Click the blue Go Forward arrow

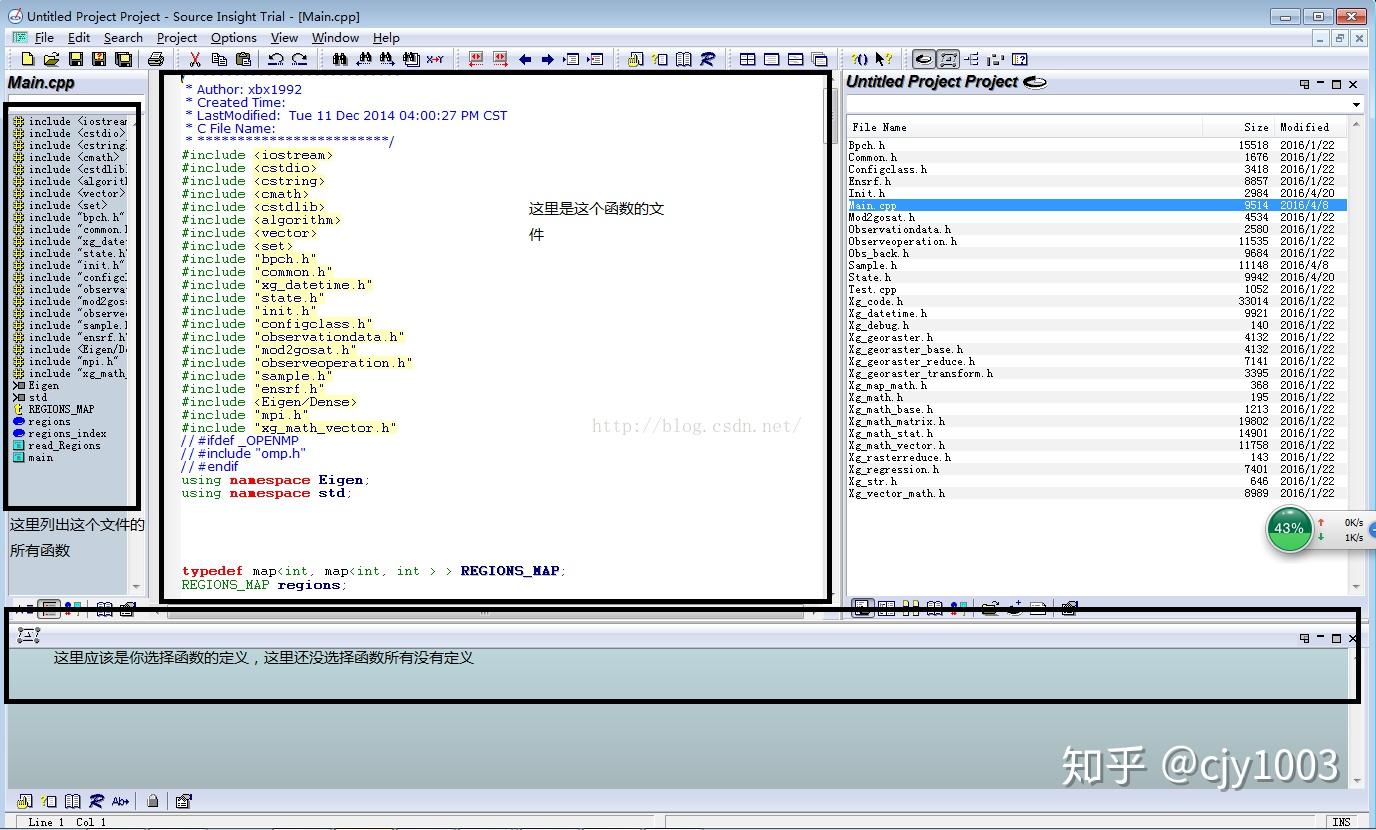click(548, 59)
